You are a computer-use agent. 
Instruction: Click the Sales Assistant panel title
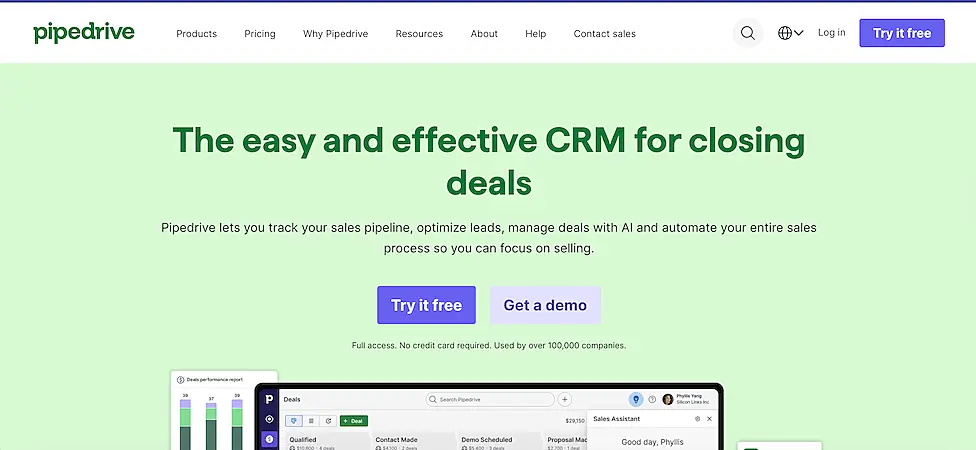pyautogui.click(x=616, y=419)
